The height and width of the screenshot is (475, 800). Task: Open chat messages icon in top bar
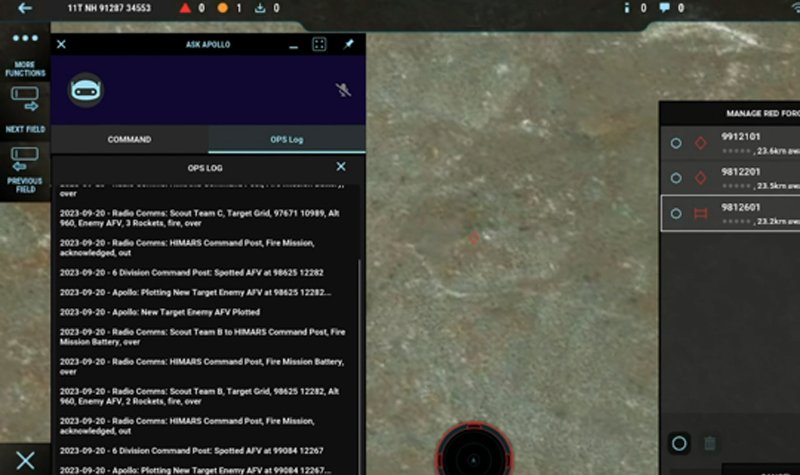[664, 8]
